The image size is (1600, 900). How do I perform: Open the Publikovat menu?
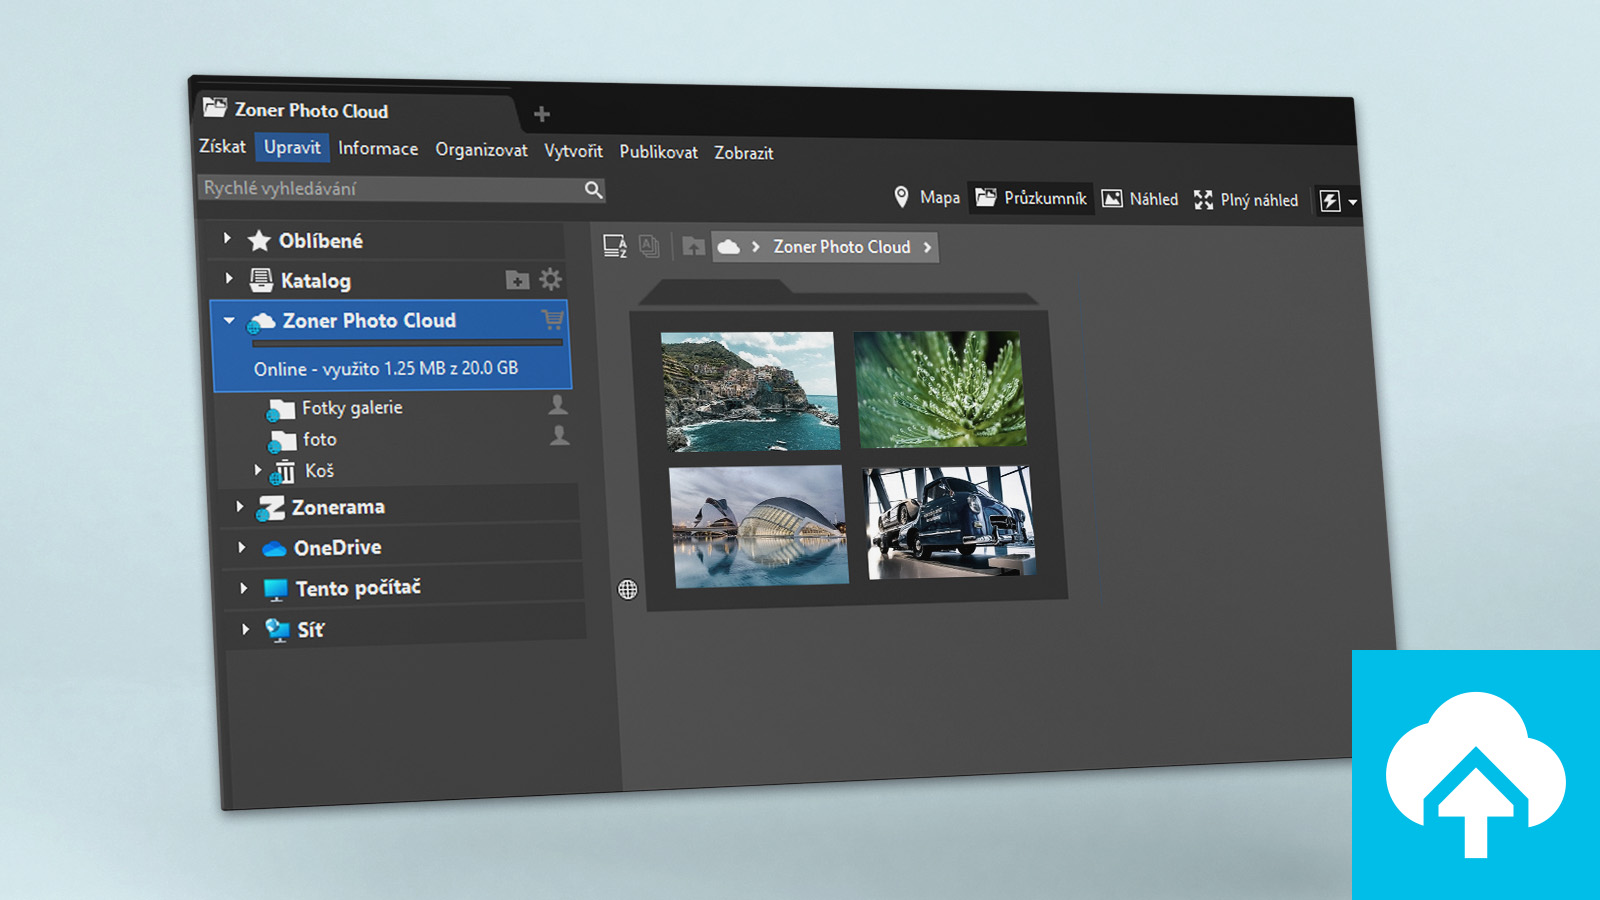click(658, 152)
